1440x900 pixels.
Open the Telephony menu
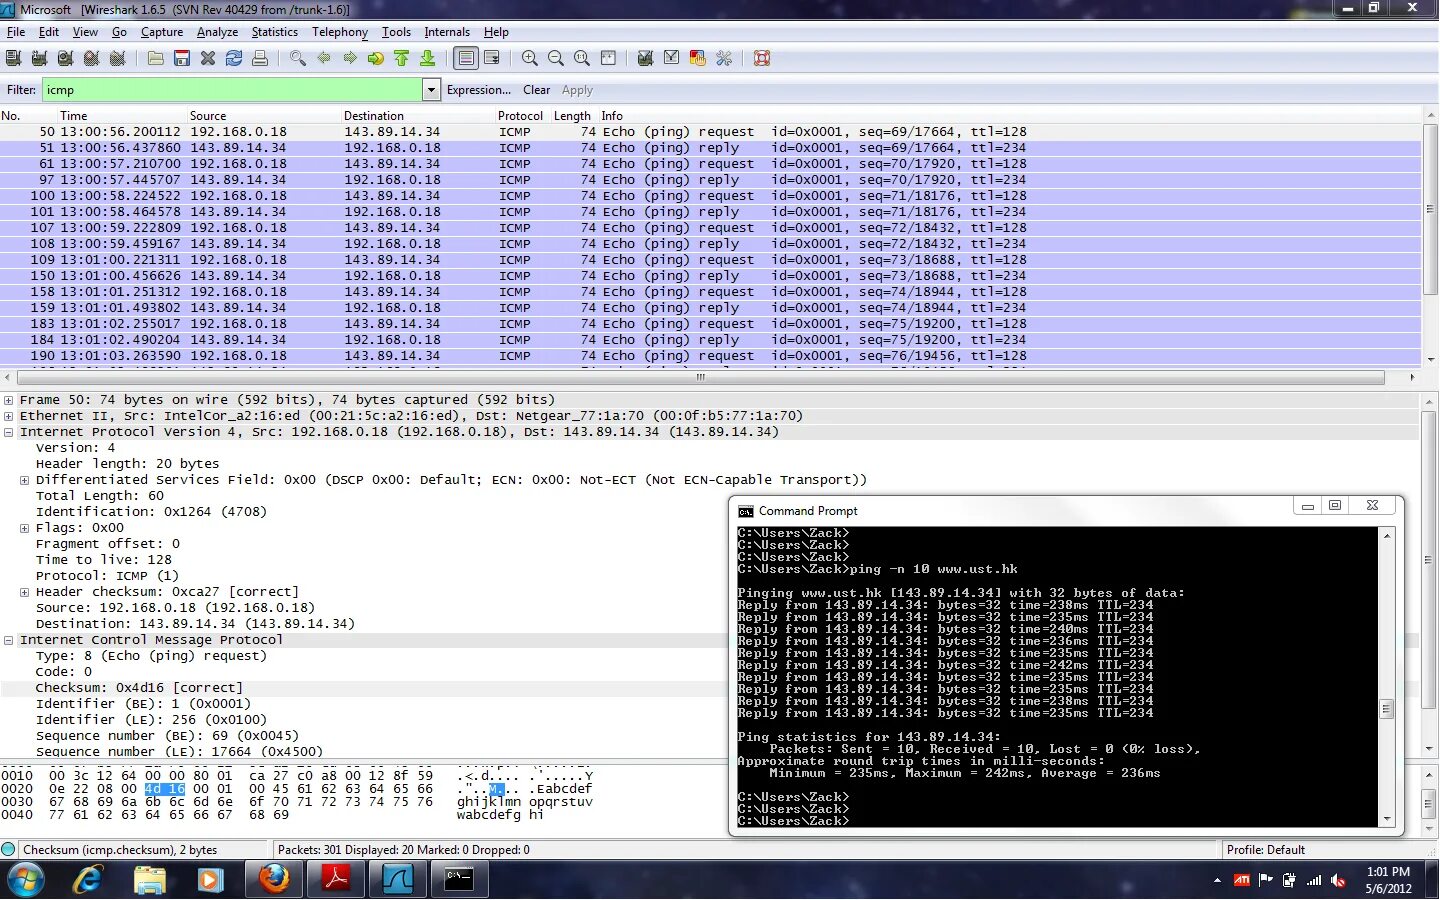click(x=340, y=32)
